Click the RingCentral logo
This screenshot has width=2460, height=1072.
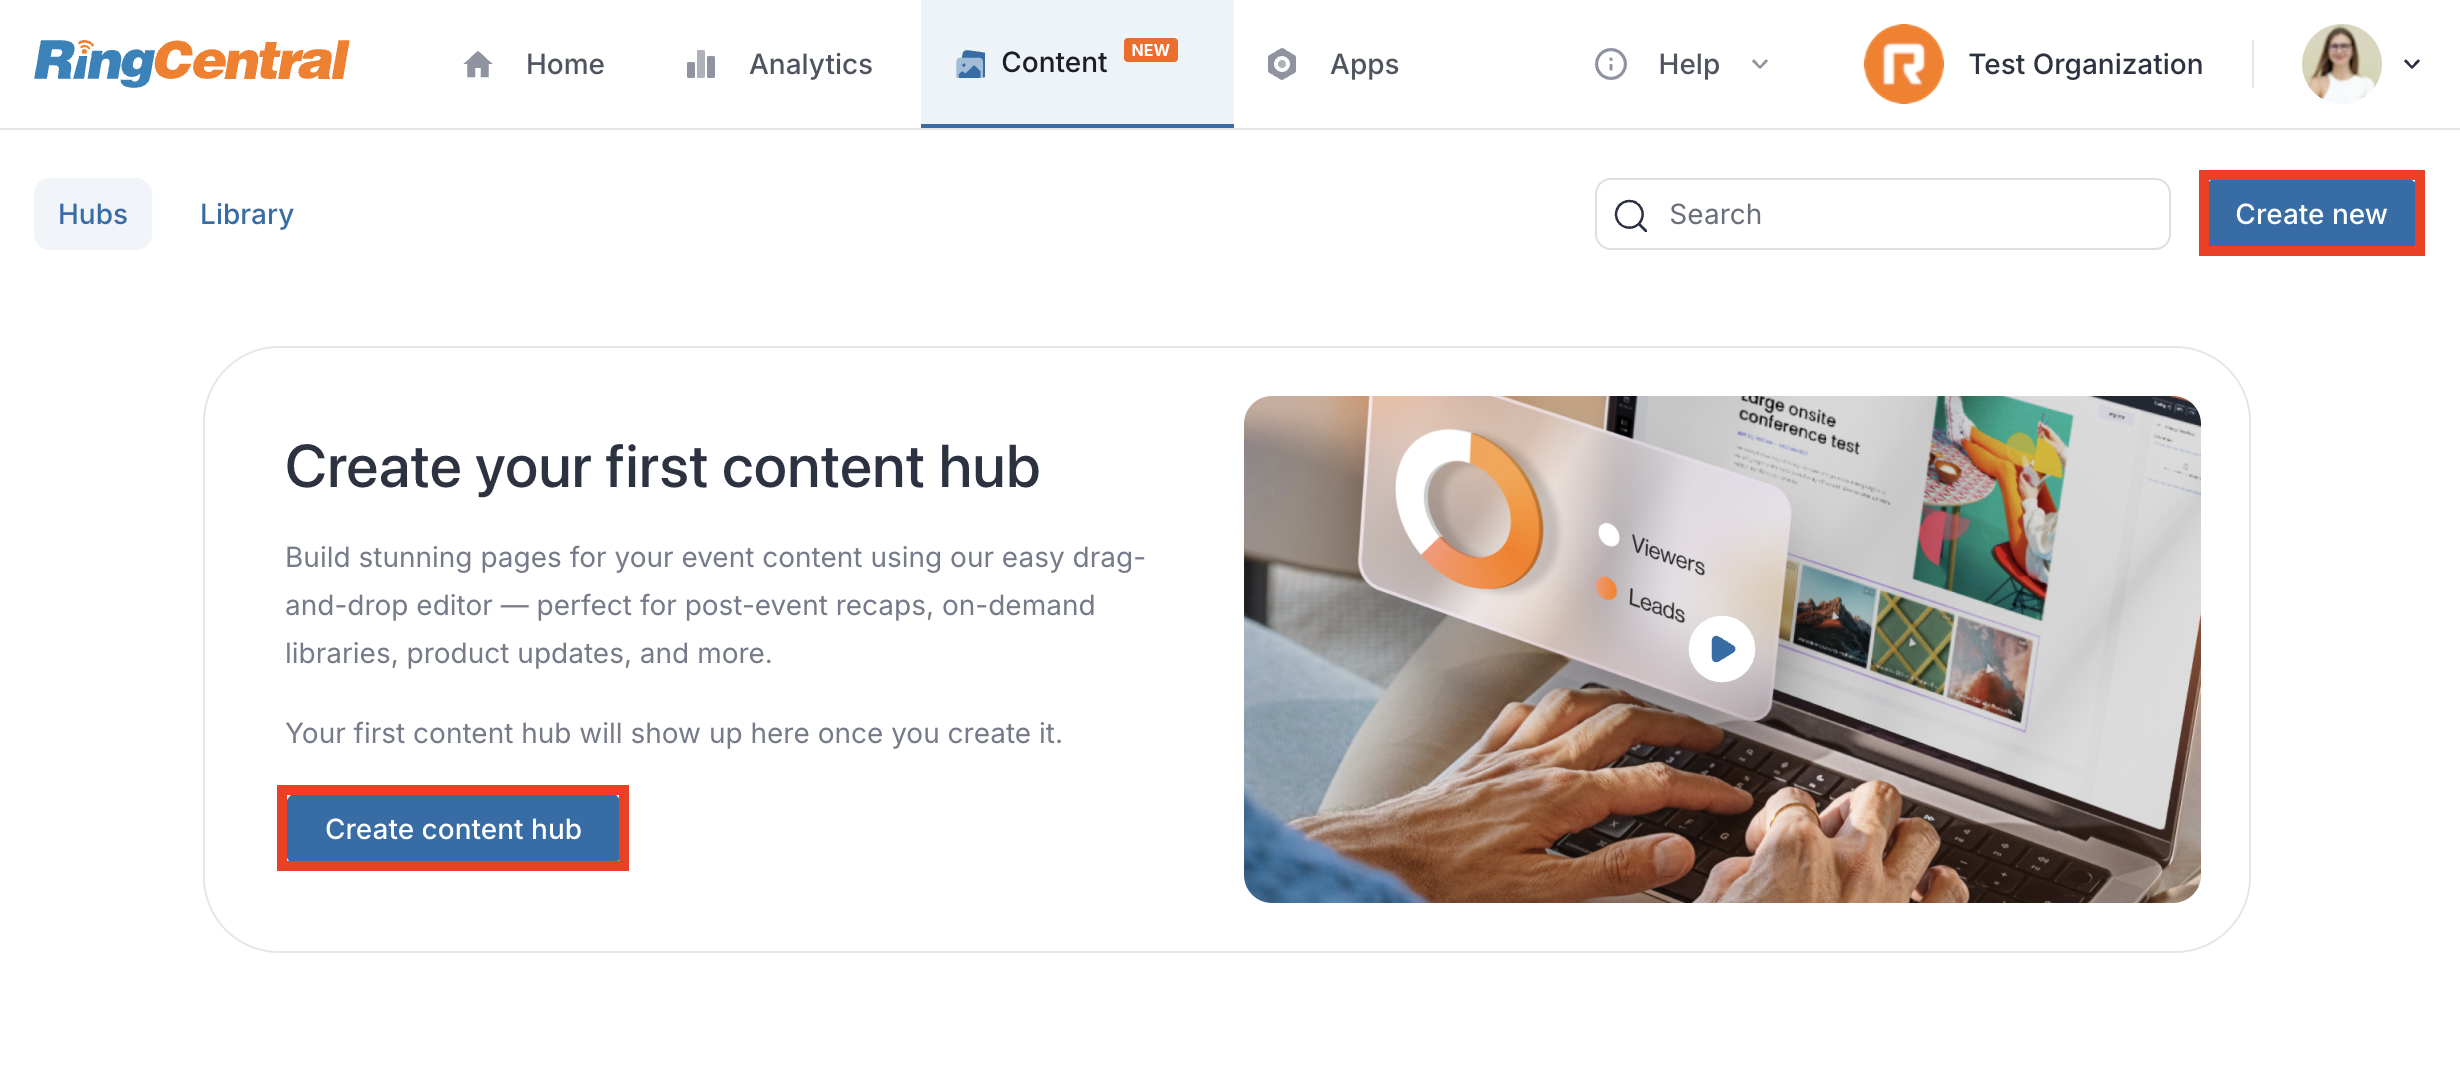(192, 62)
